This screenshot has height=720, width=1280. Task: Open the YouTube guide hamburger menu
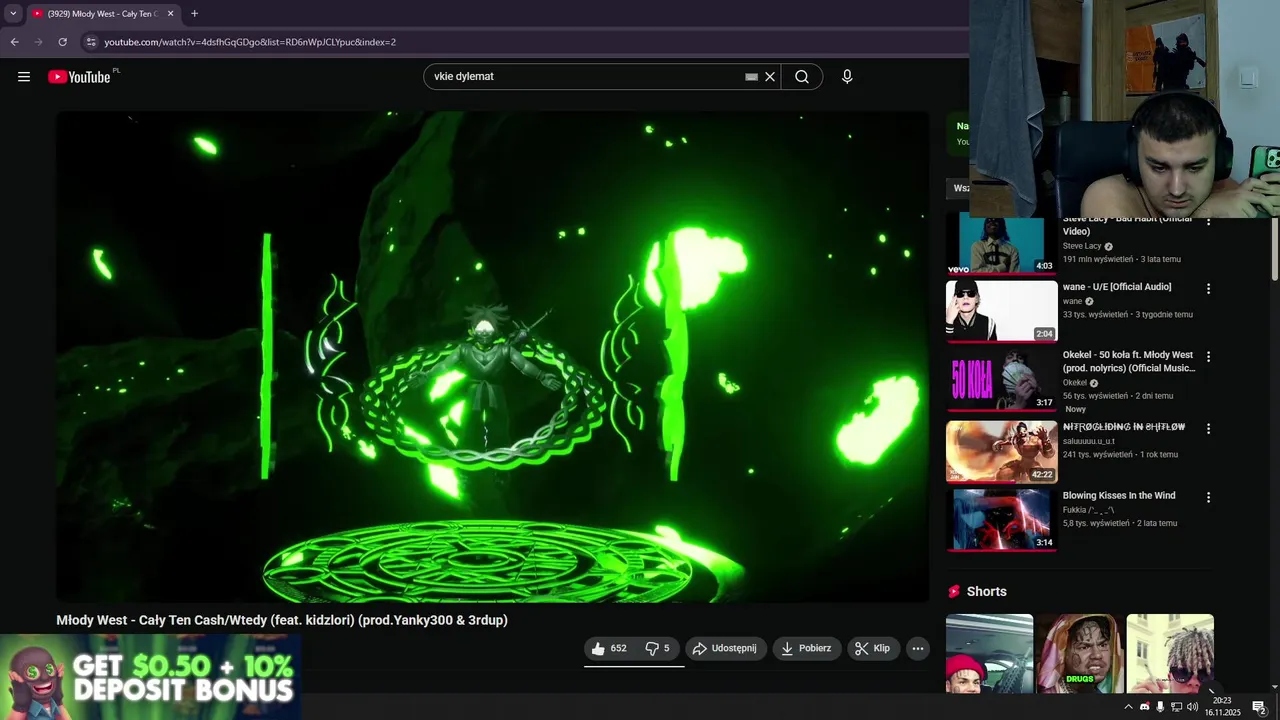(24, 76)
